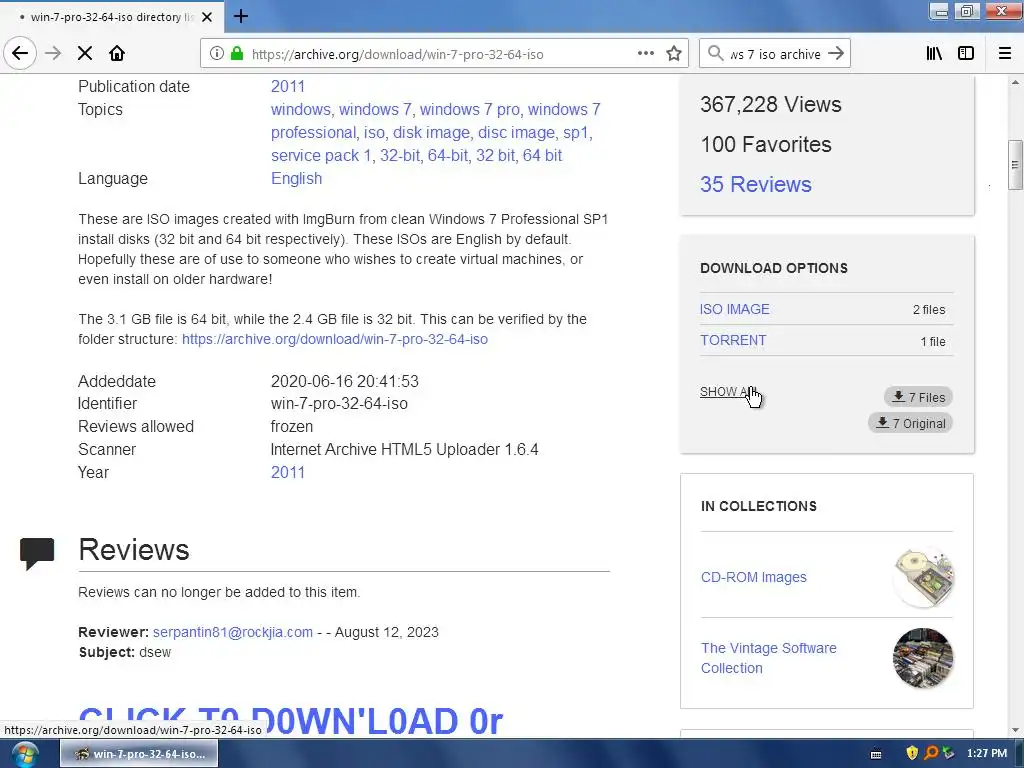1024x768 pixels.
Task: Open the hamburger application menu
Action: [x=1005, y=54]
